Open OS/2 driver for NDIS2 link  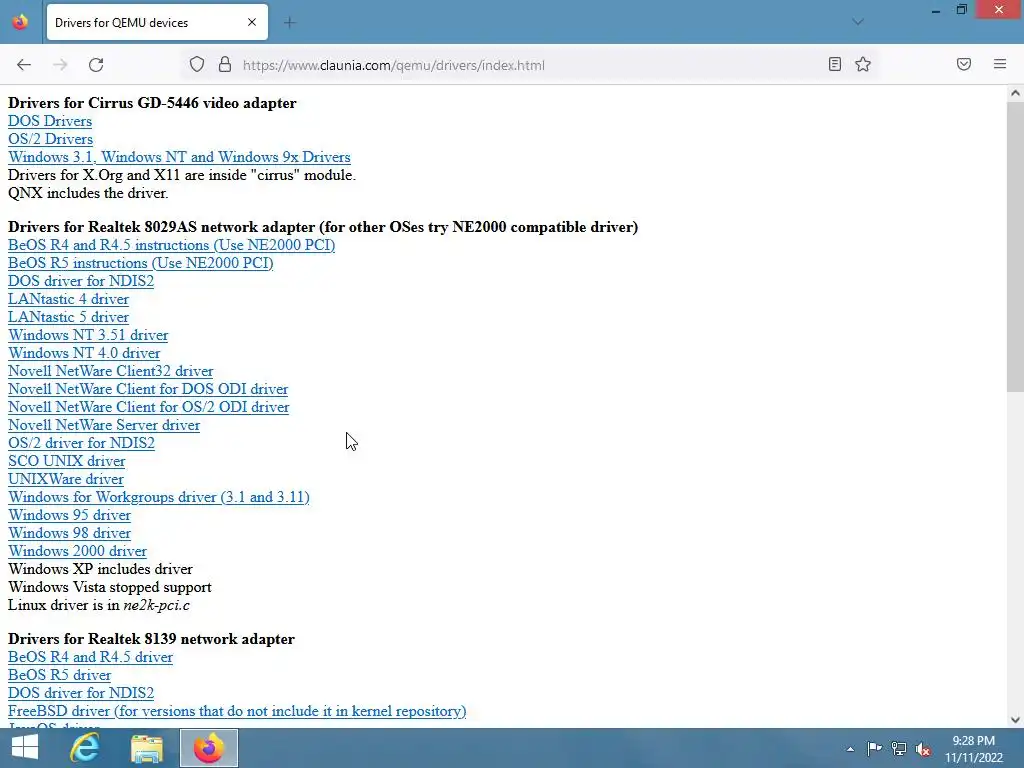point(82,443)
